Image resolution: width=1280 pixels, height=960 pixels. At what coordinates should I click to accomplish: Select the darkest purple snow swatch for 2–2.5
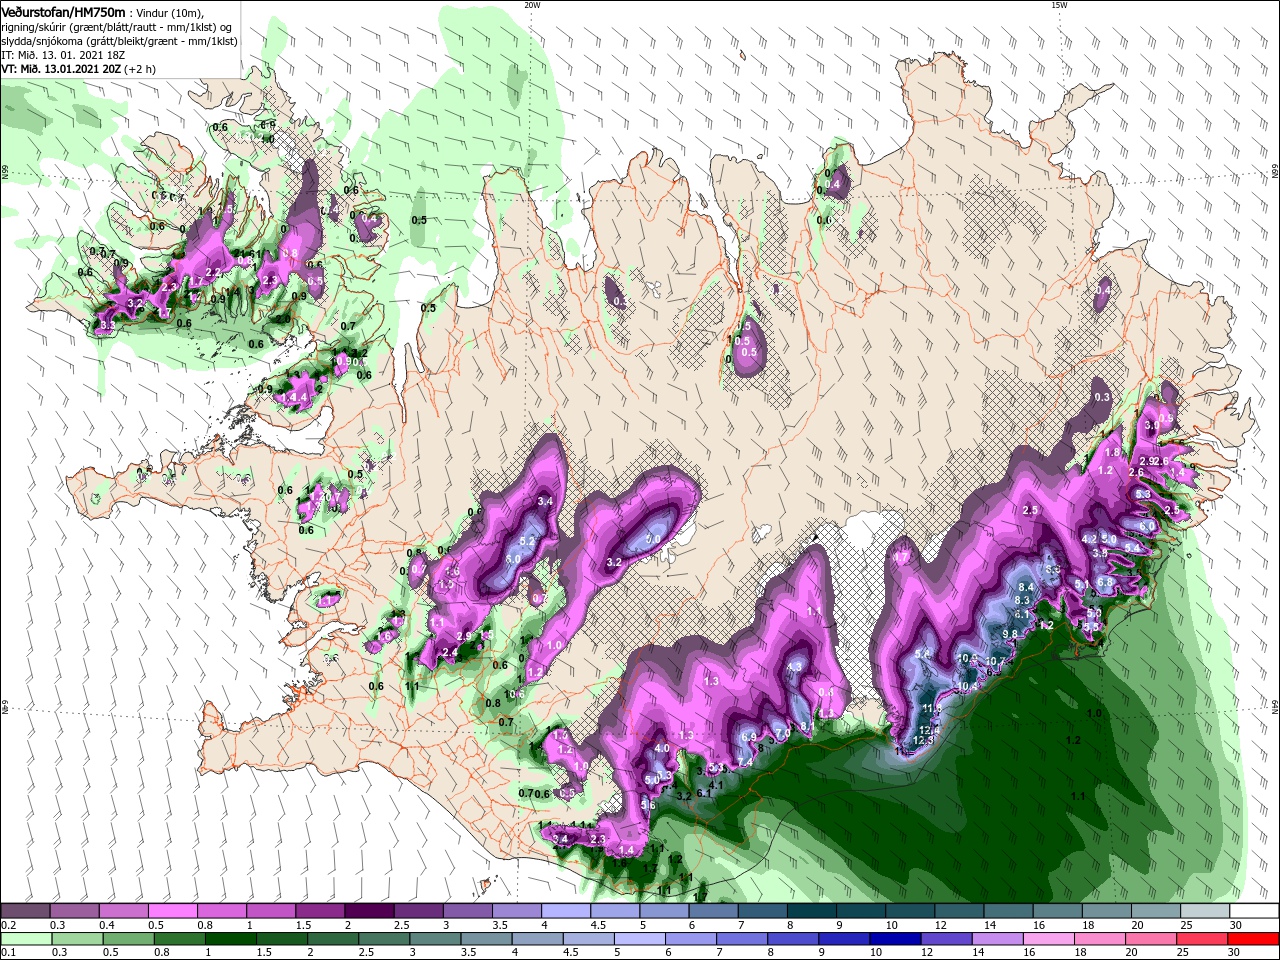369,911
